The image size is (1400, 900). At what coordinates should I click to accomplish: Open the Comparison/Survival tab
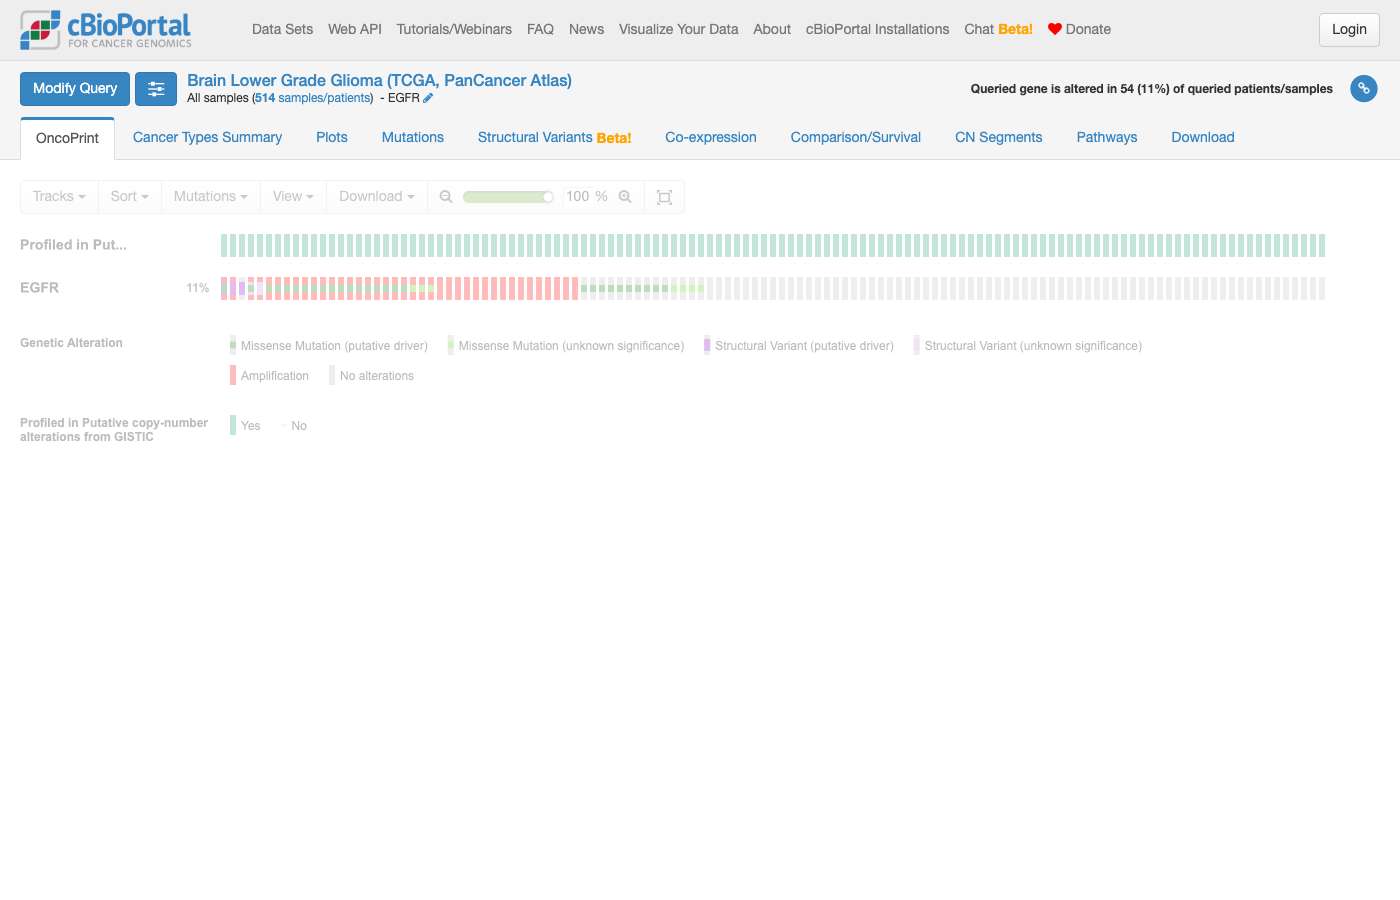pos(856,138)
